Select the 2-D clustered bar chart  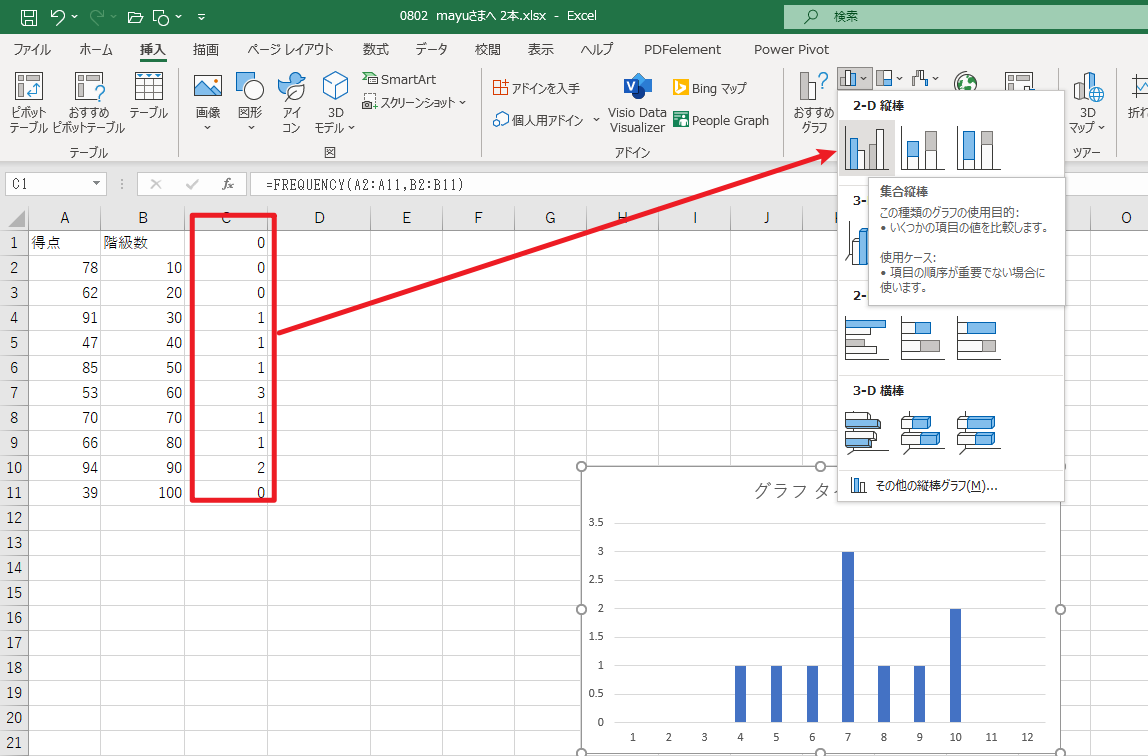click(866, 339)
